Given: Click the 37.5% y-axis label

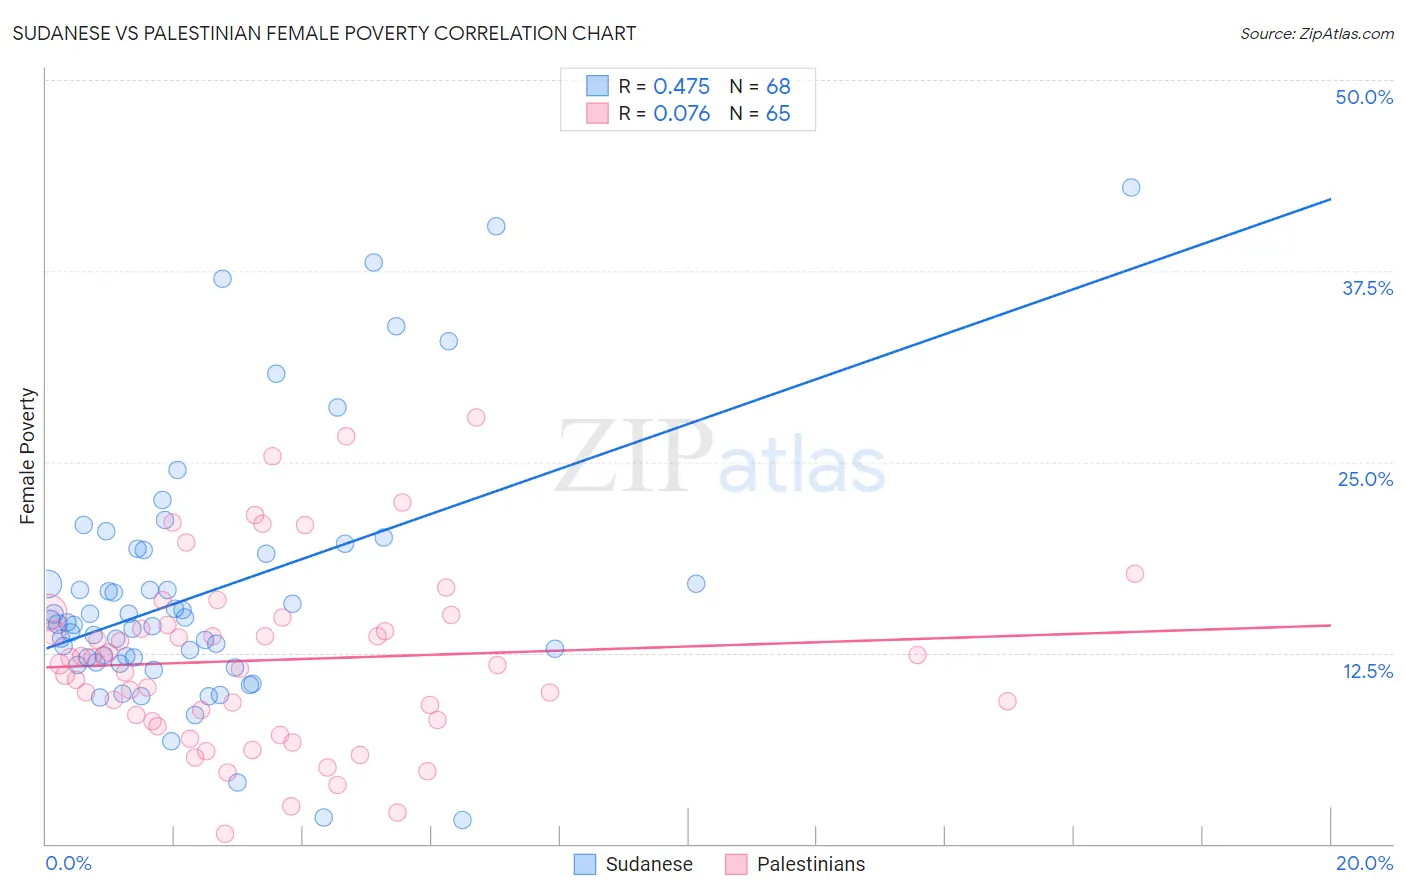Looking at the screenshot, I should click(1367, 288).
